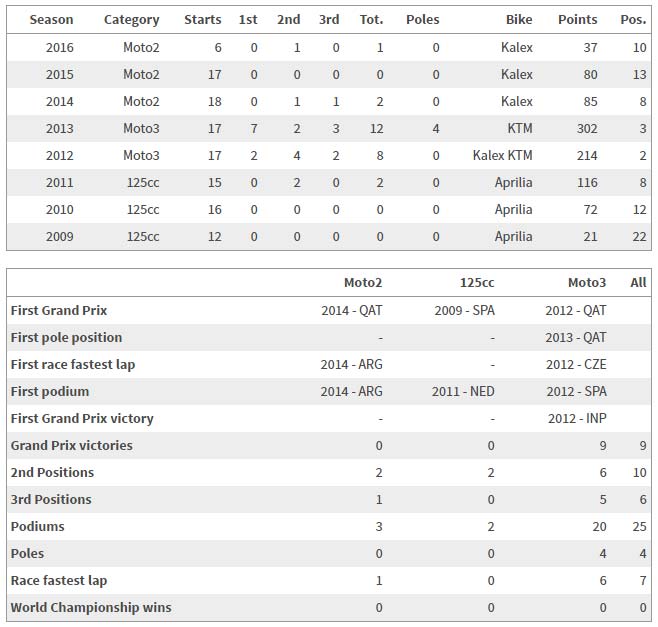Image resolution: width=658 pixels, height=627 pixels.
Task: Click the Season column header
Action: [x=51, y=19]
